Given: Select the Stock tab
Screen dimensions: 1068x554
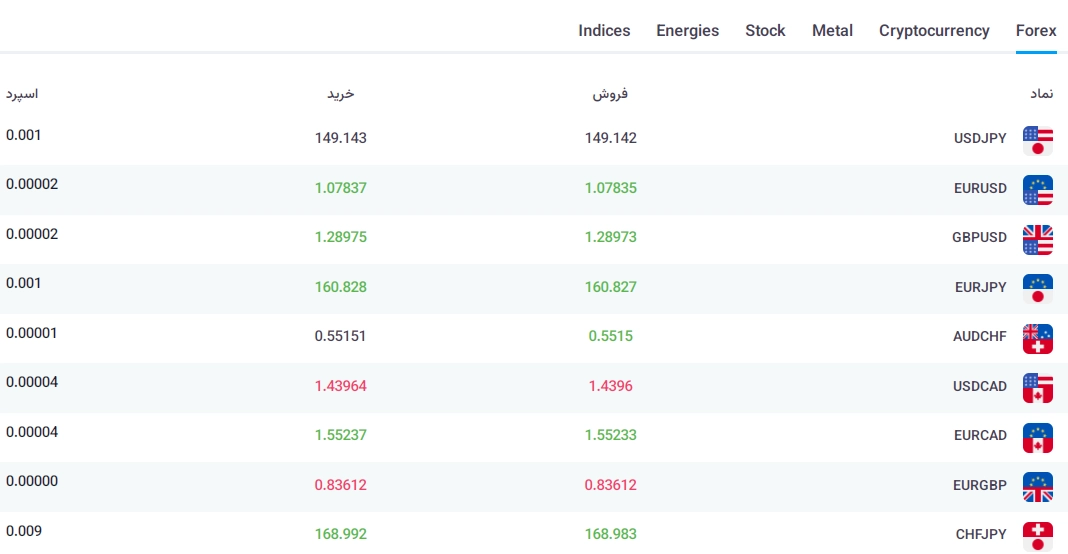Looking at the screenshot, I should [765, 31].
